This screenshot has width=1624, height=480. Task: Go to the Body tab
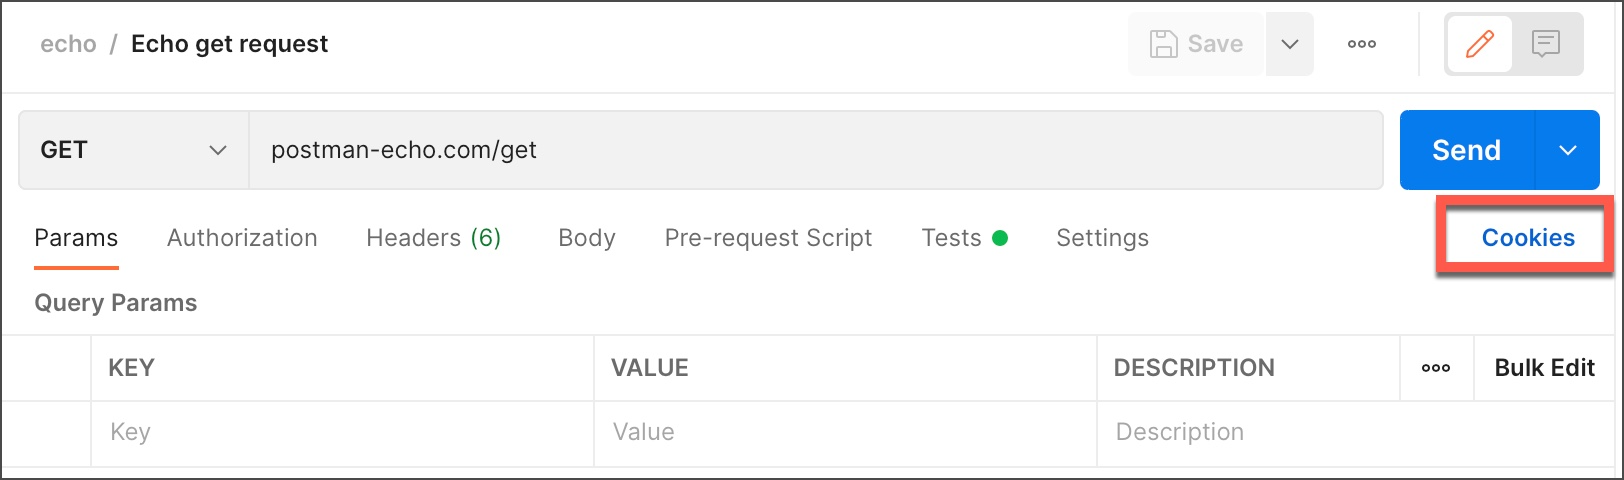(587, 238)
